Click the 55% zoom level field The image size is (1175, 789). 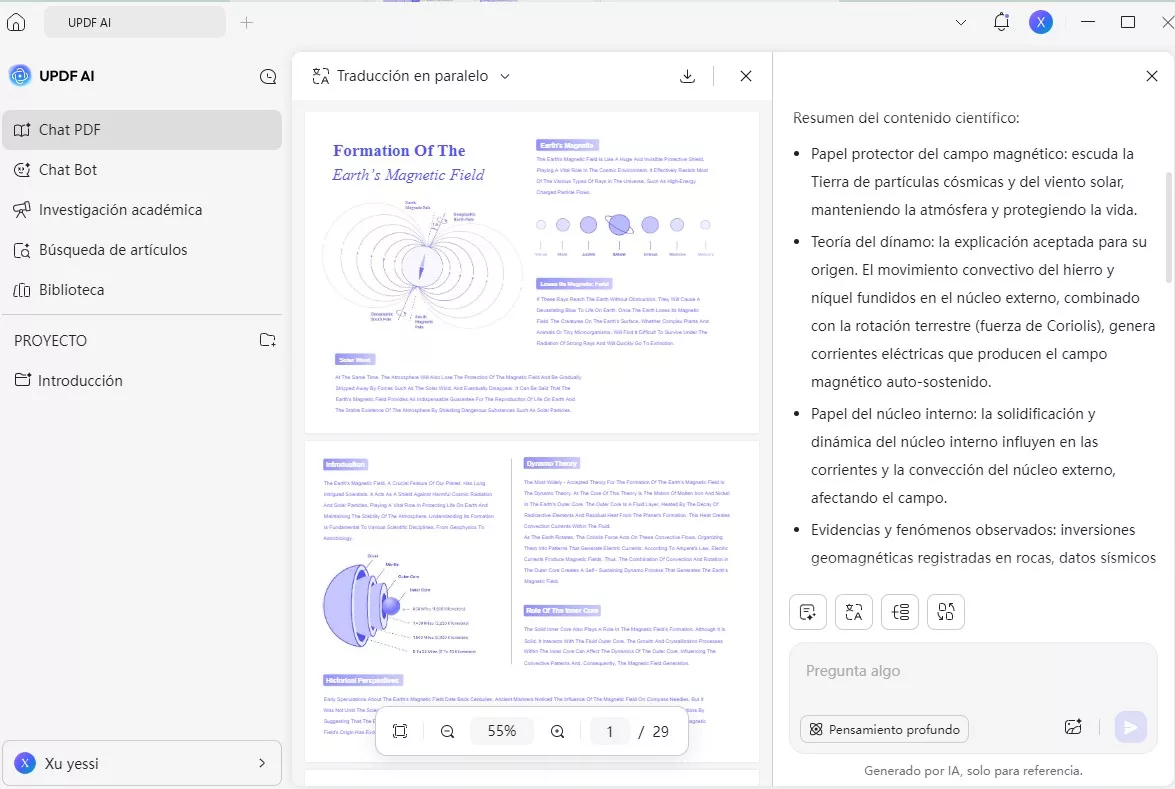502,731
